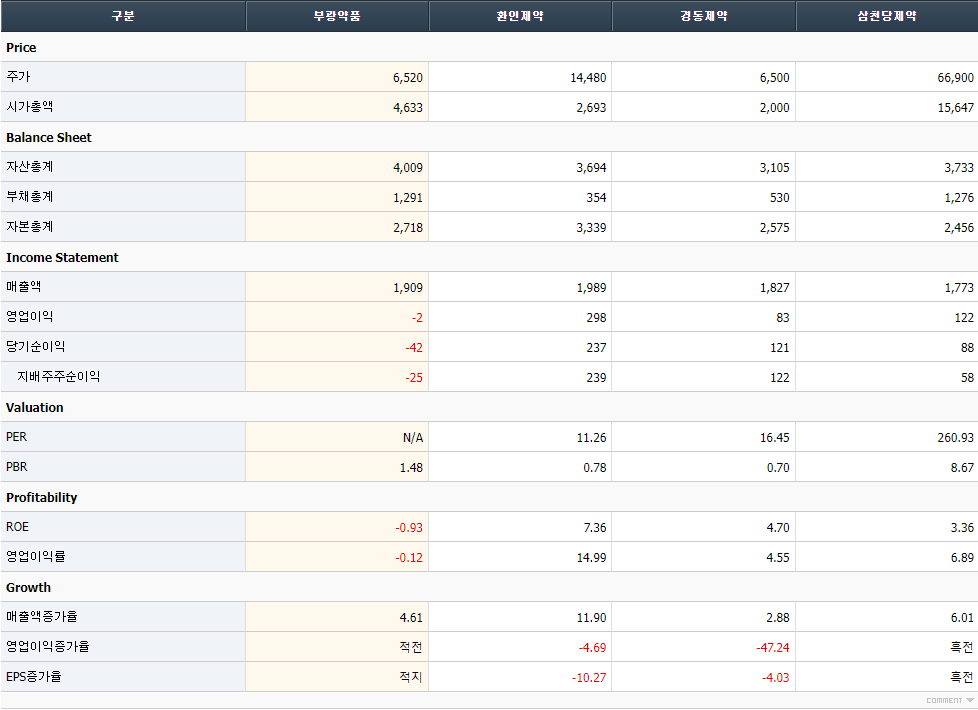The width and height of the screenshot is (978, 710).
Task: Click the red -4.03 EPS growth cell
Action: click(704, 676)
